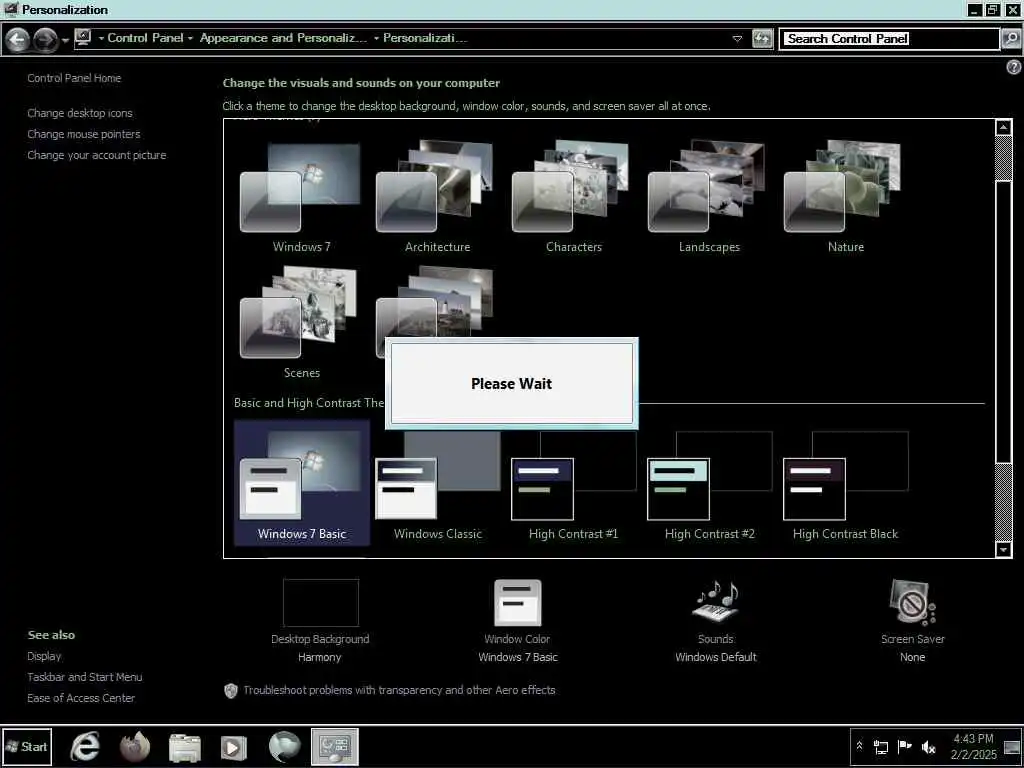
Task: Open Windows Explorer folder from taskbar
Action: (x=185, y=748)
